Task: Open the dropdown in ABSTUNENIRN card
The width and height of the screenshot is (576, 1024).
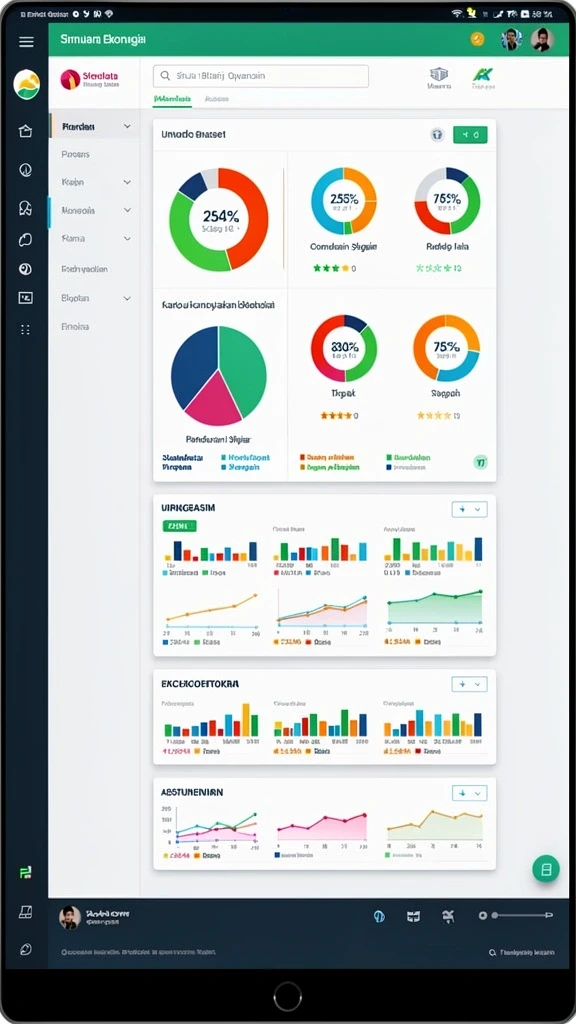Action: coord(470,793)
